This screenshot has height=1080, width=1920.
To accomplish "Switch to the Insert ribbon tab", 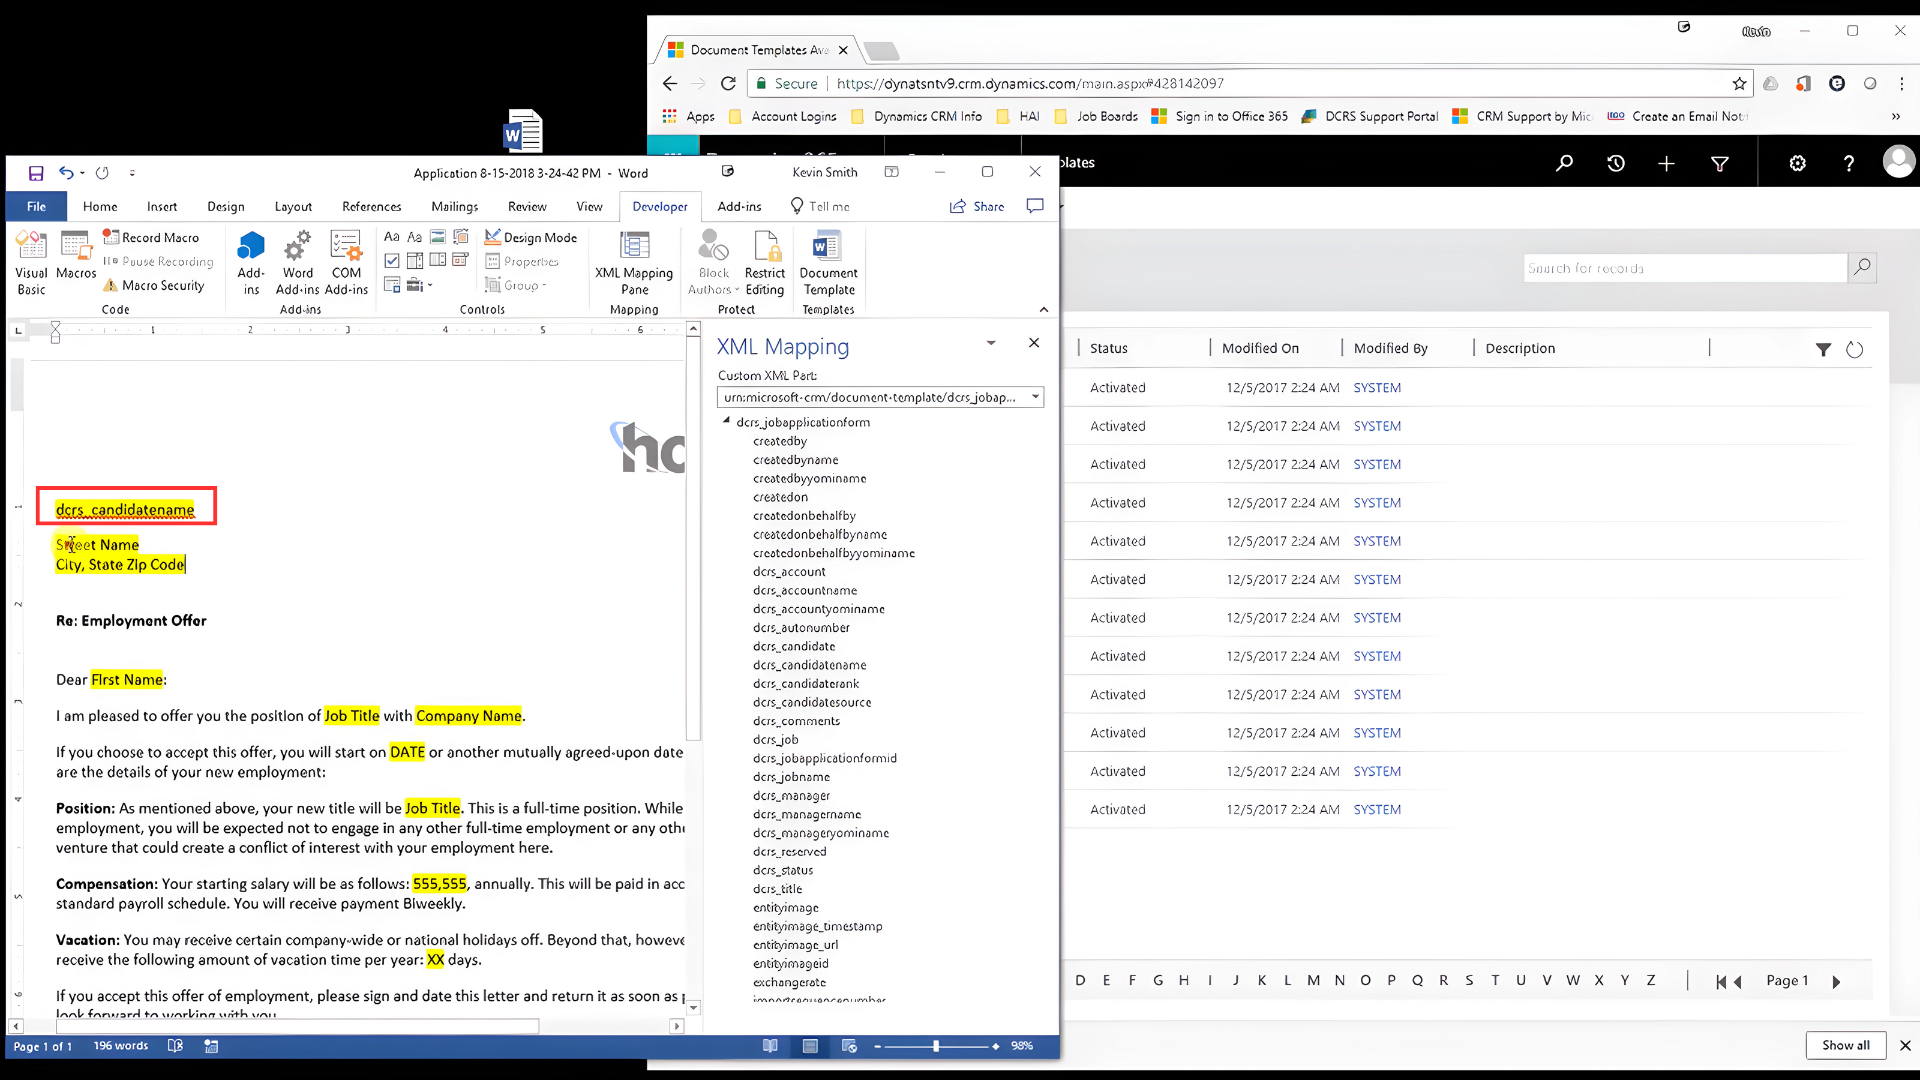I will (162, 206).
